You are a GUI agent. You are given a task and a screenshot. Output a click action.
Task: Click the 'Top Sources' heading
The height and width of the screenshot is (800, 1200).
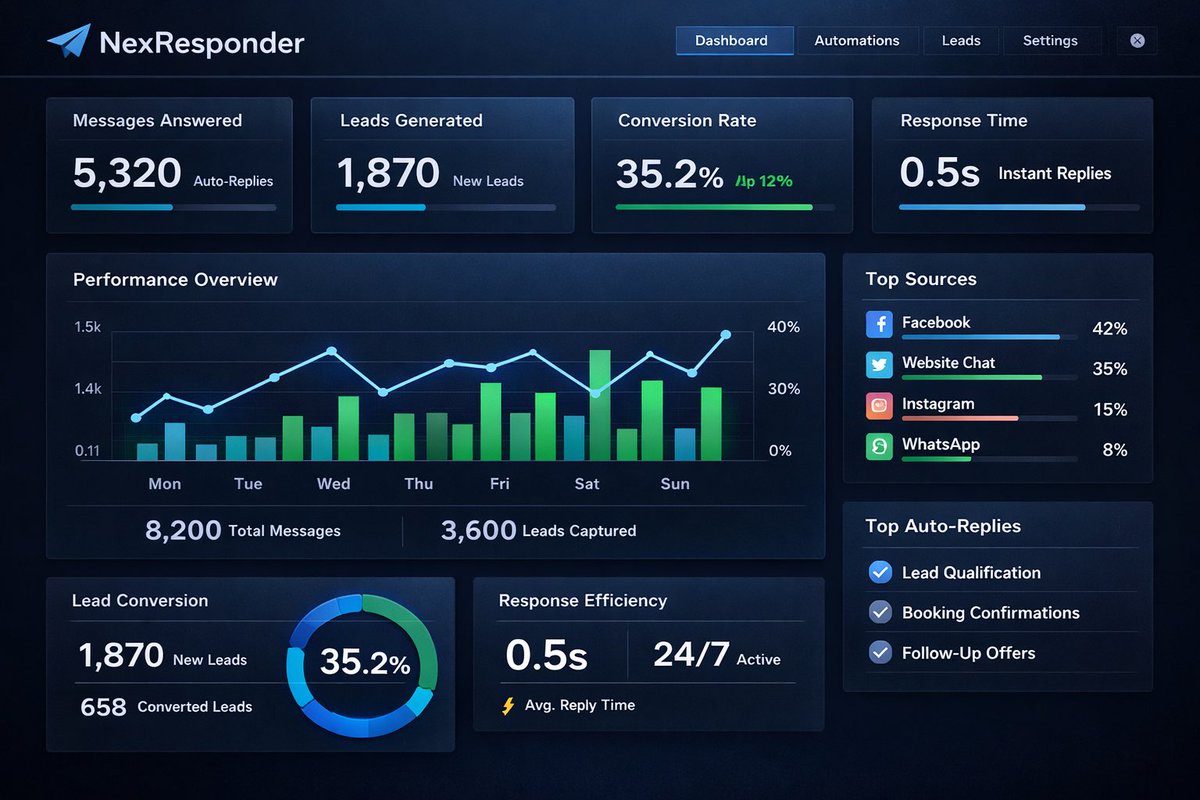click(921, 279)
